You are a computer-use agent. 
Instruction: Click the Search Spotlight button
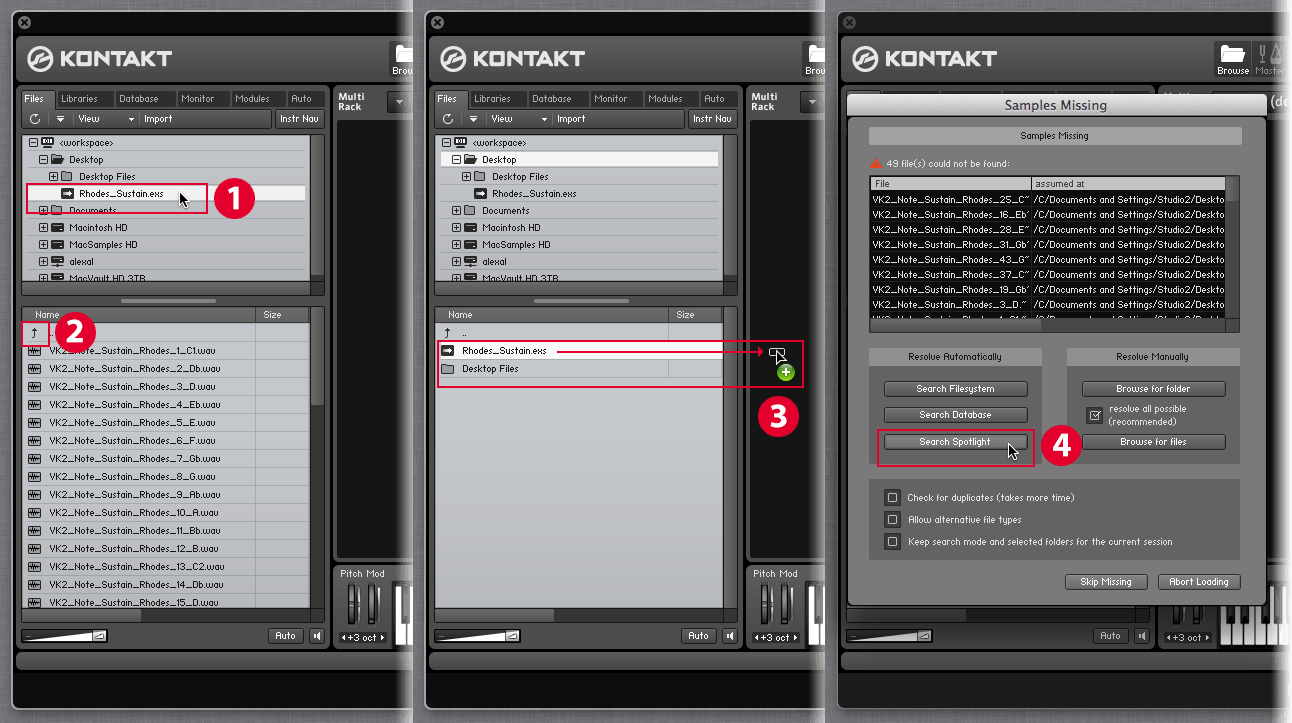[x=955, y=442]
